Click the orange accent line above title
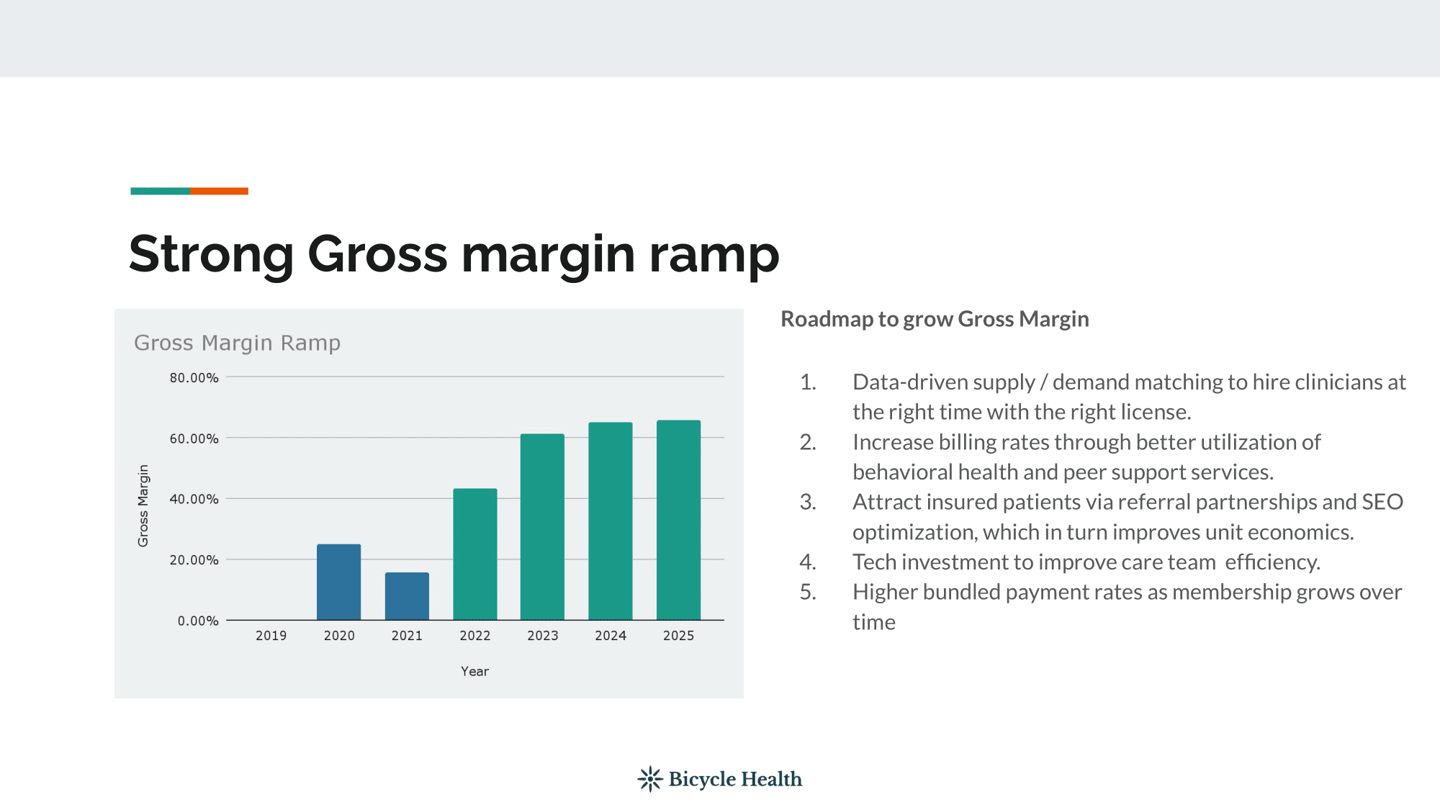This screenshot has height=810, width=1440. pyautogui.click(x=219, y=191)
